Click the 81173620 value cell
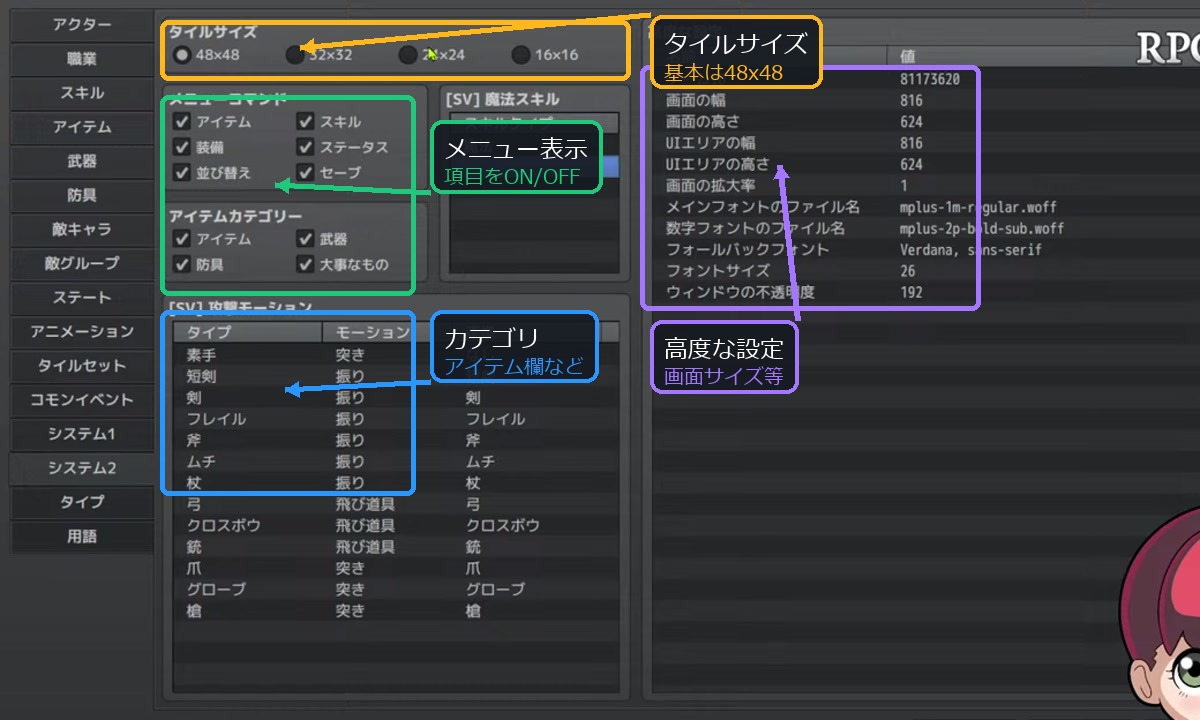The height and width of the screenshot is (720, 1200). point(930,79)
